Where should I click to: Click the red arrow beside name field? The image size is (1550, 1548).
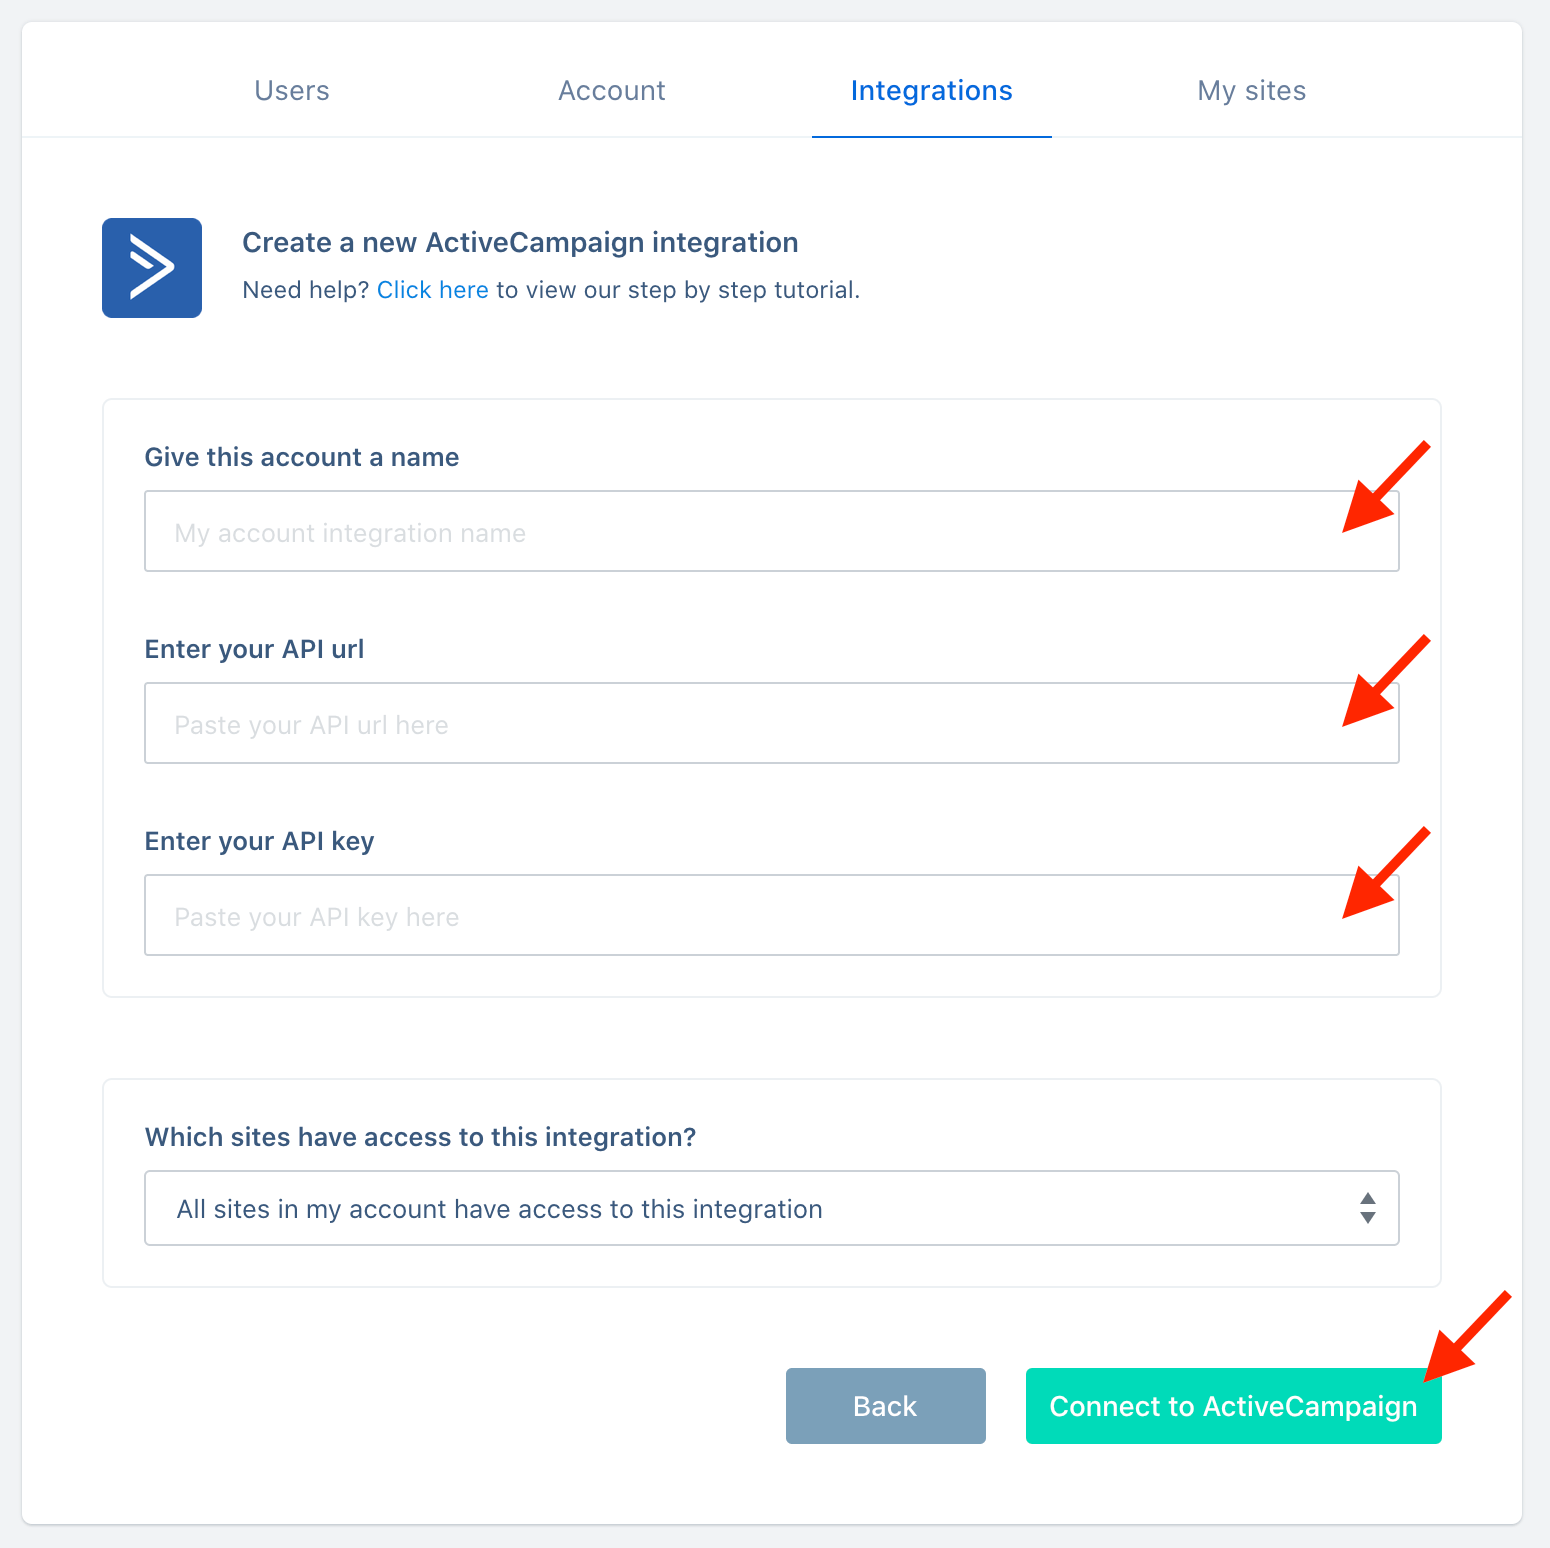click(1386, 487)
